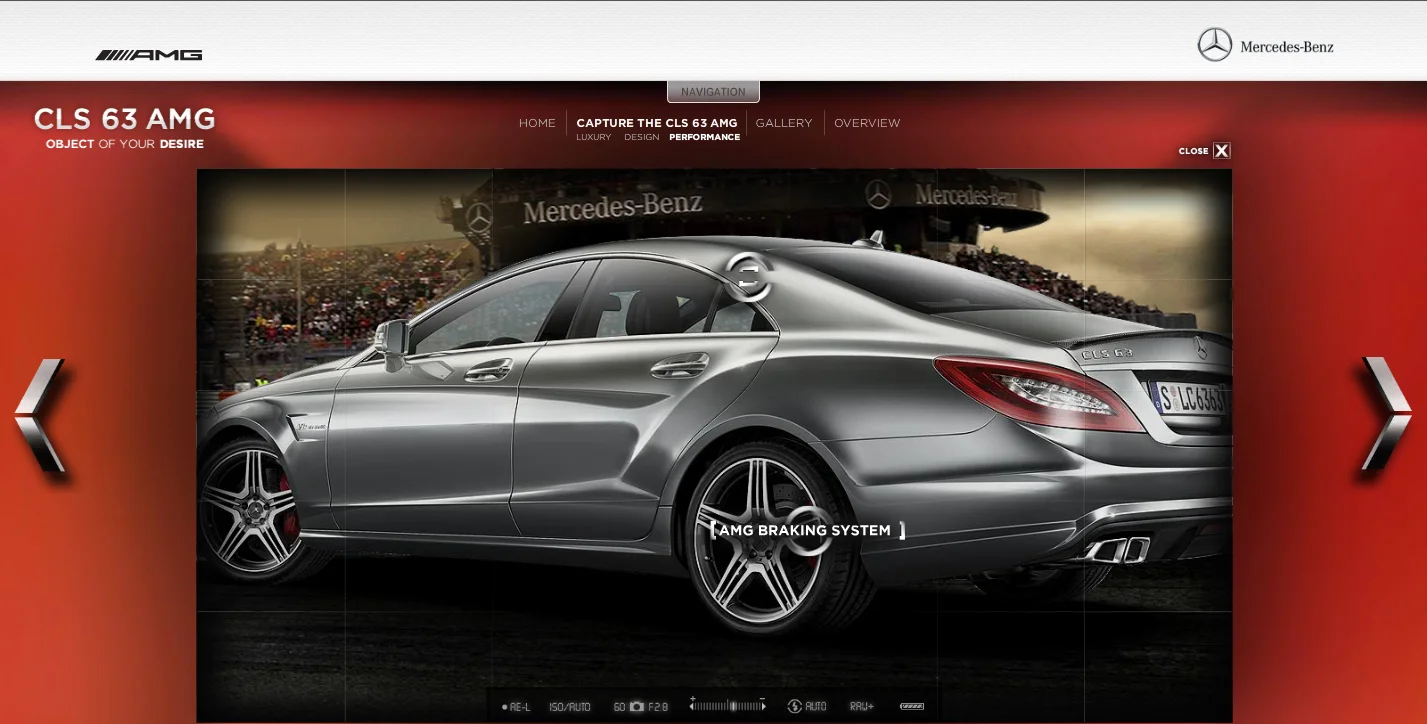The width and height of the screenshot is (1427, 724).
Task: Click the battery indicator icon
Action: pos(912,706)
